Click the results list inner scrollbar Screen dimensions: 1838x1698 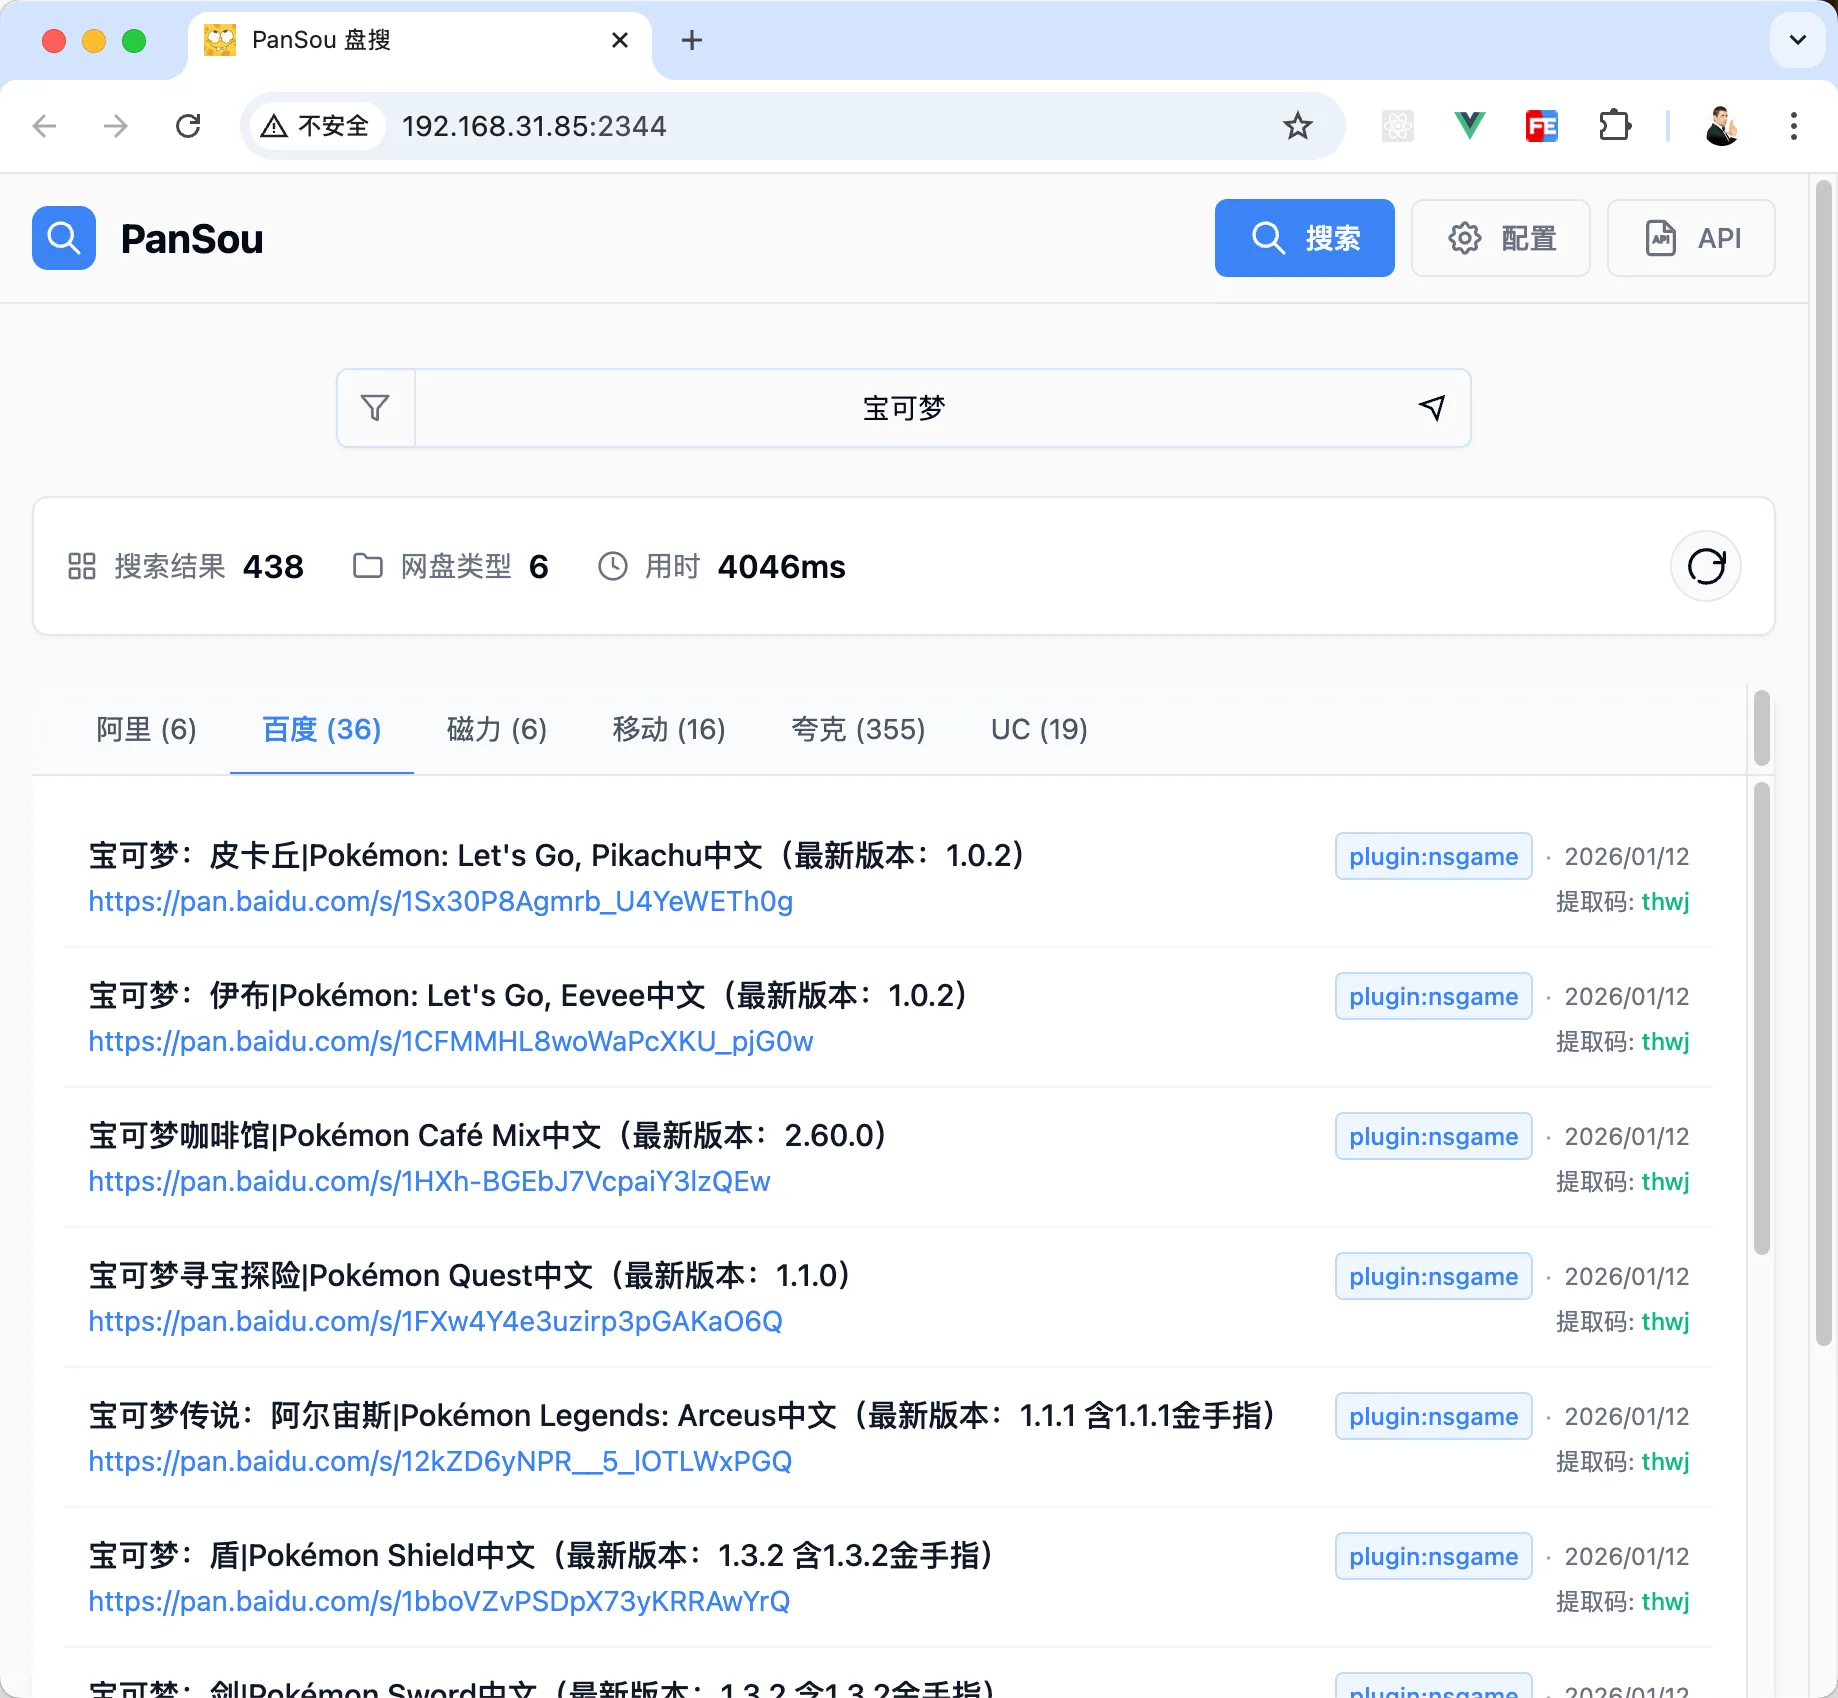point(1762,1018)
